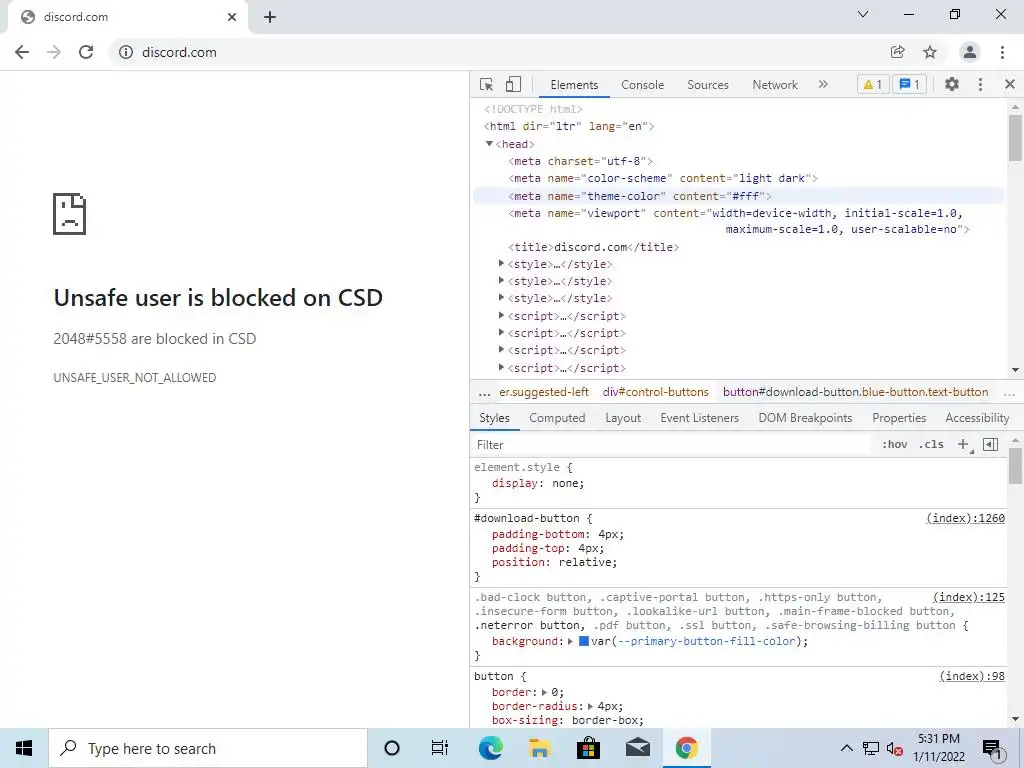Open DevTools settings gear
The height and width of the screenshot is (768, 1024).
[952, 84]
